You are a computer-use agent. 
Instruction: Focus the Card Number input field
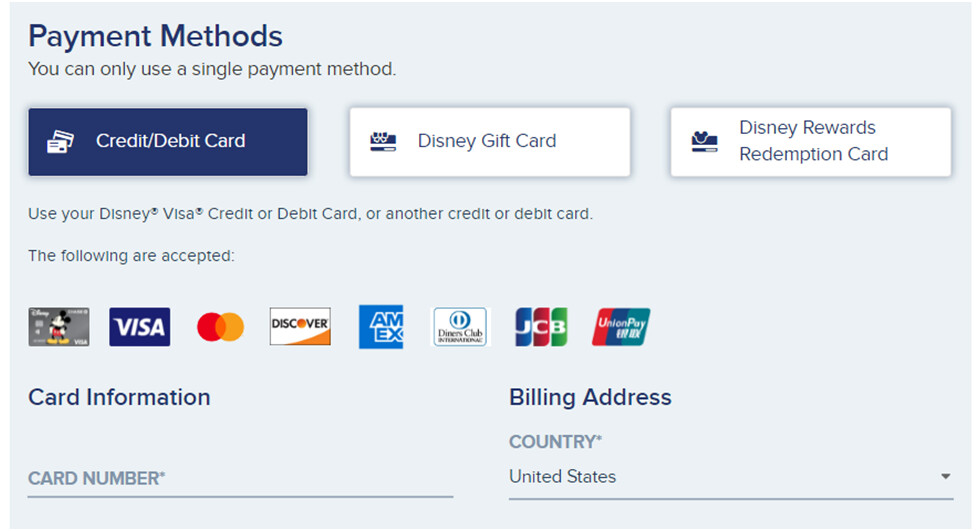click(x=240, y=479)
